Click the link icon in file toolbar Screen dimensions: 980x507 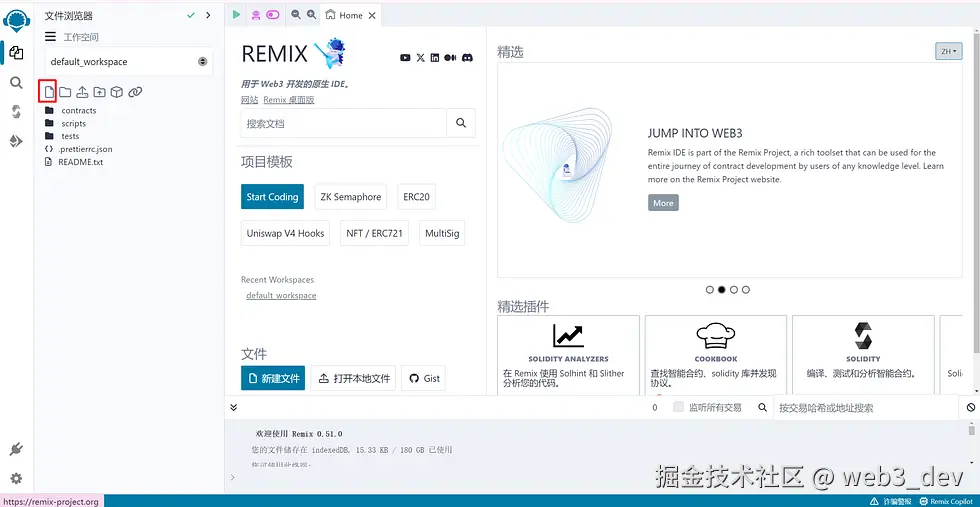pyautogui.click(x=135, y=92)
